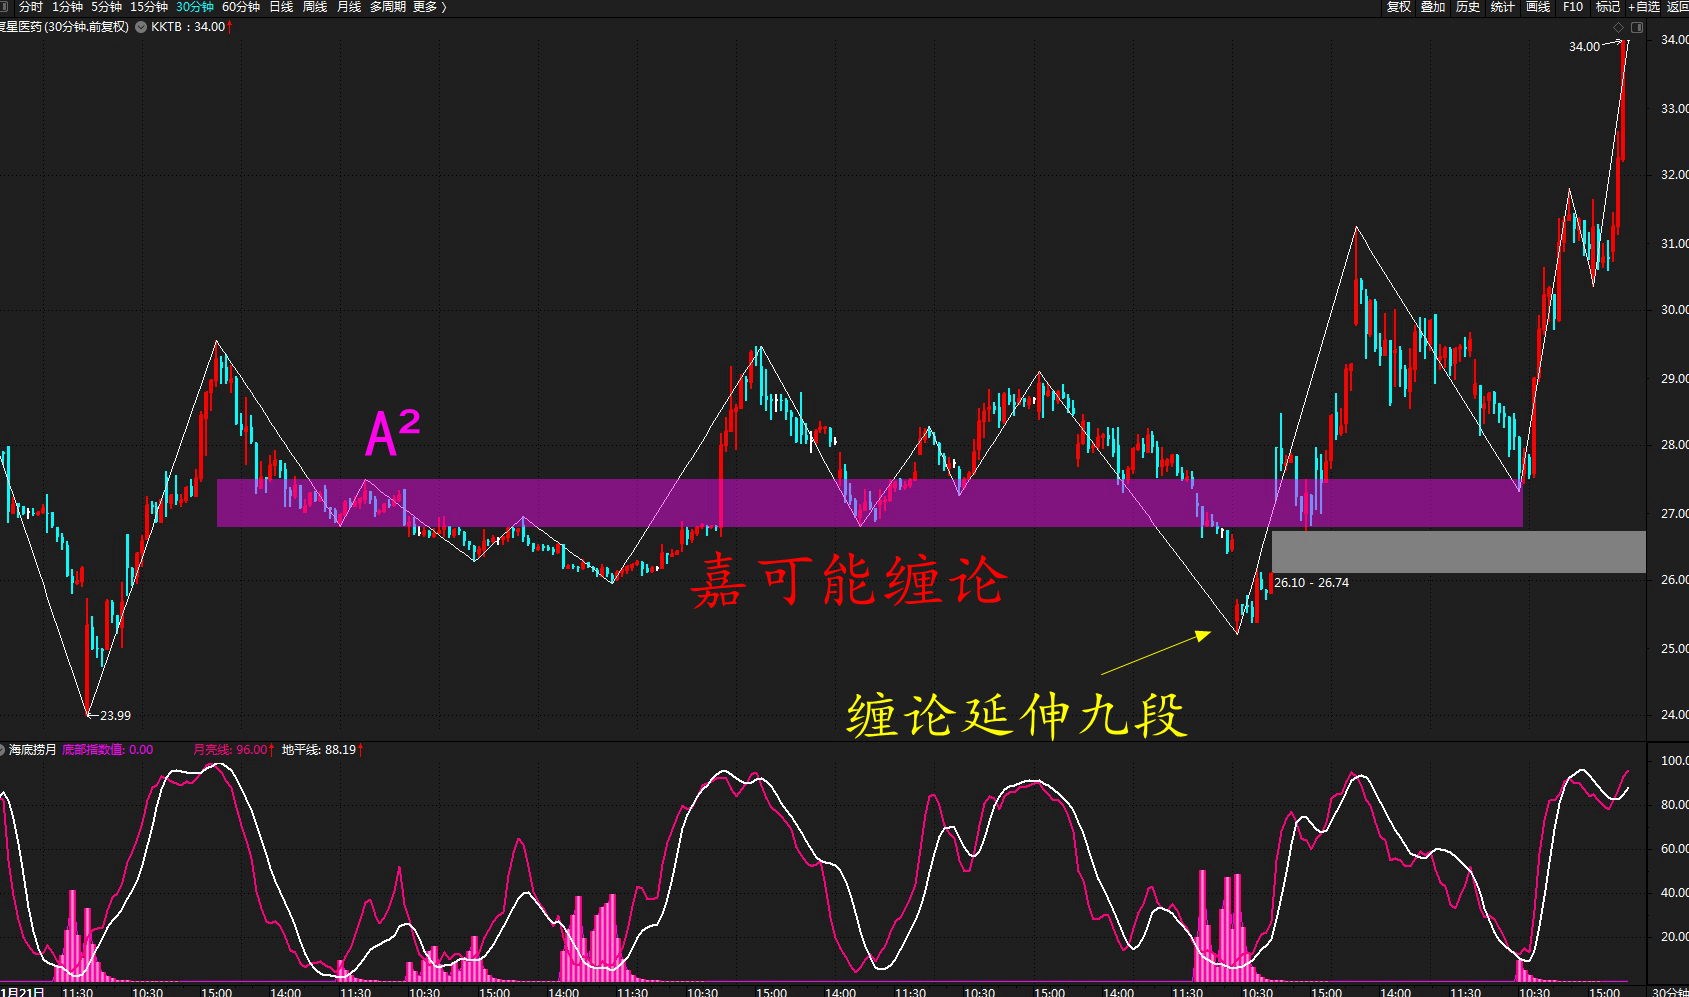Select the 5分钟 period tab
1689x997 pixels.
(x=107, y=7)
